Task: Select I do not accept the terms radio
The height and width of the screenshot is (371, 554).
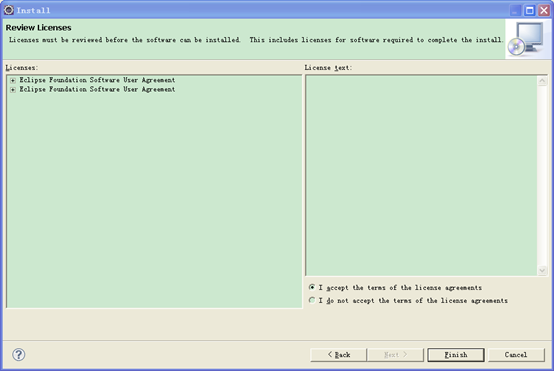Action: coord(312,300)
